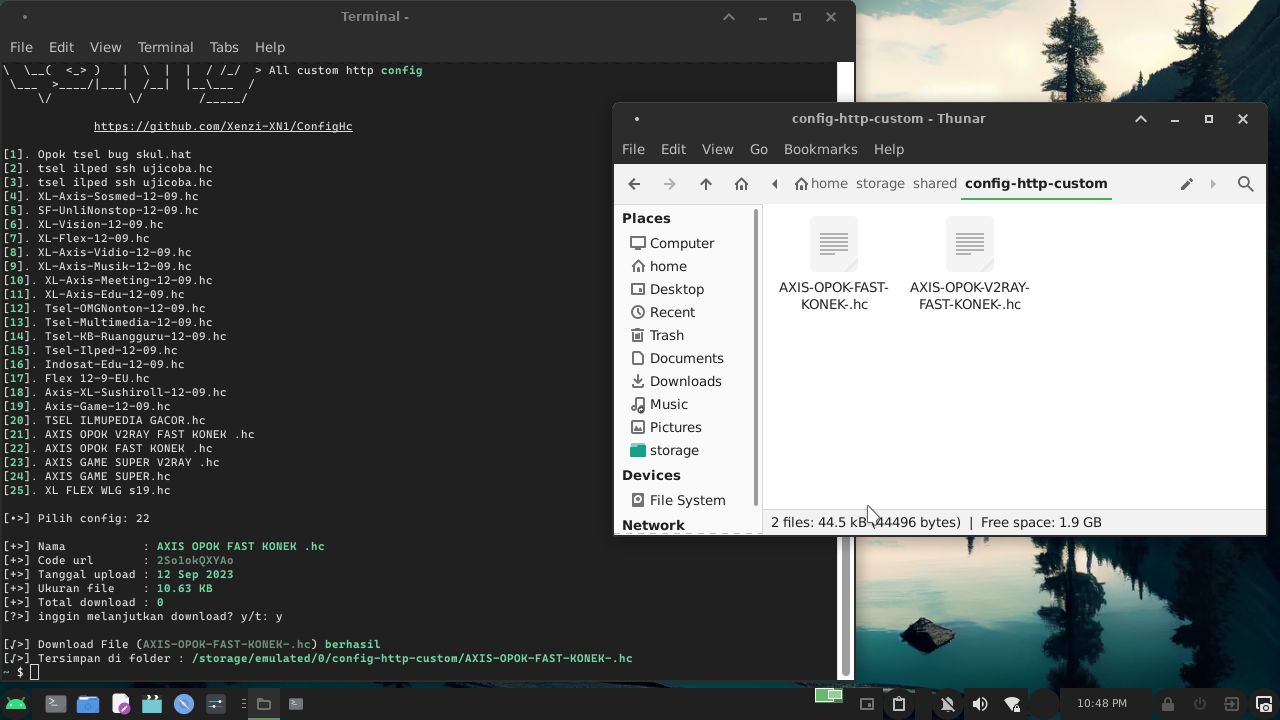Click the pencil icon to edit path
The height and width of the screenshot is (720, 1280).
(x=1186, y=184)
